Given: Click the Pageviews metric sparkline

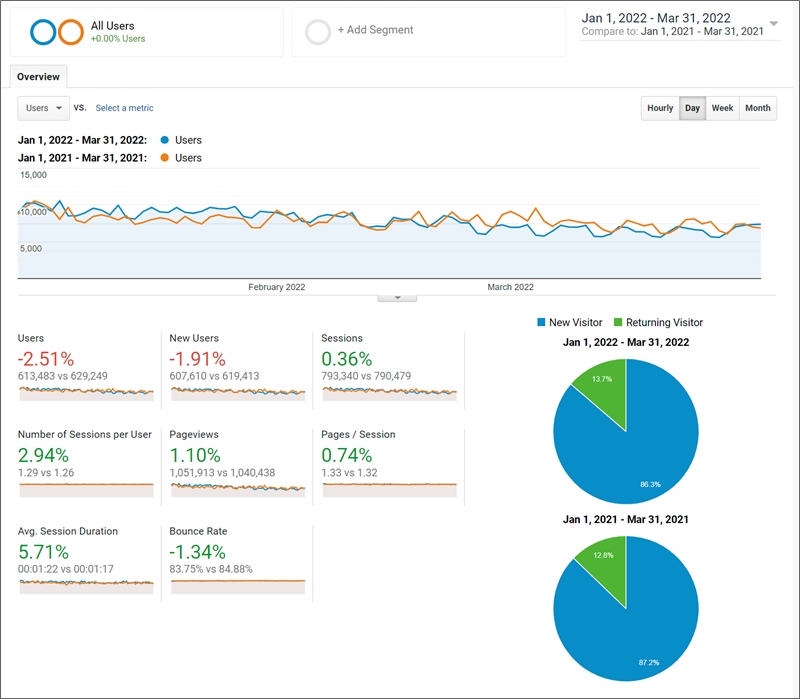Looking at the screenshot, I should (x=238, y=489).
